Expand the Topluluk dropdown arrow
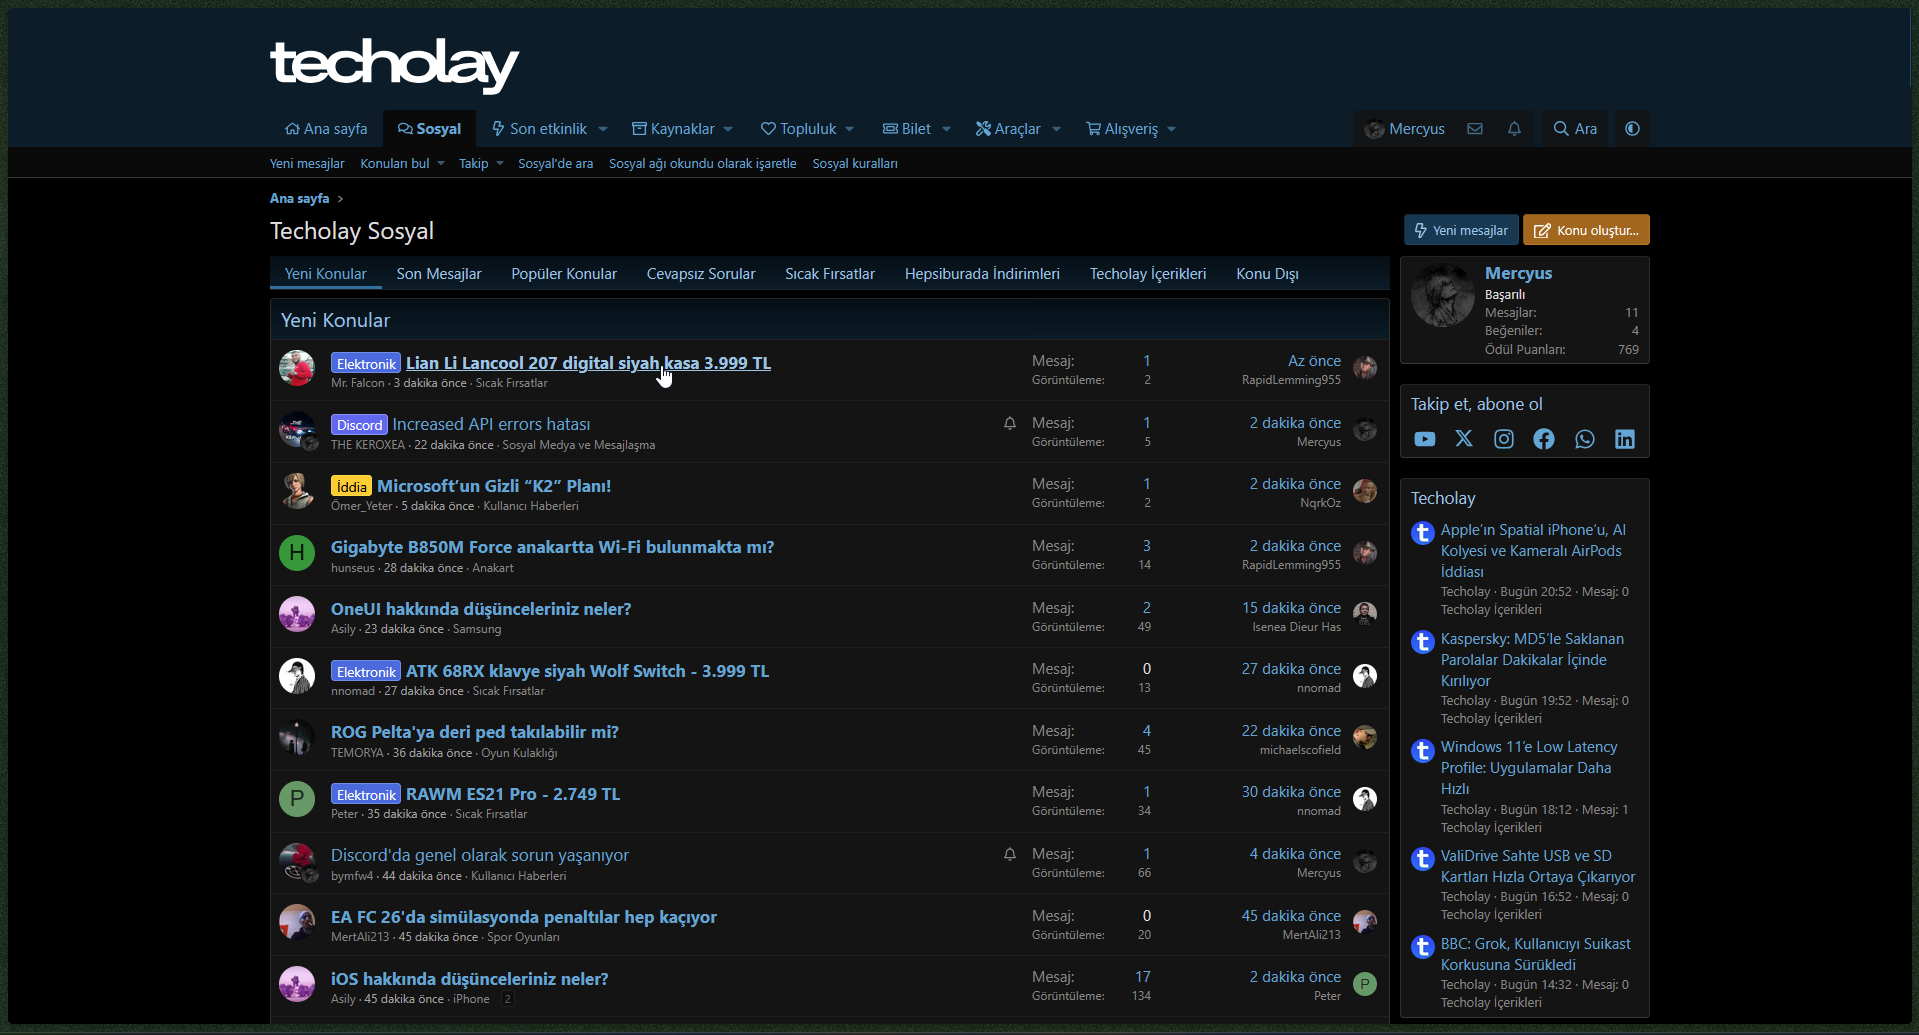 click(x=850, y=129)
